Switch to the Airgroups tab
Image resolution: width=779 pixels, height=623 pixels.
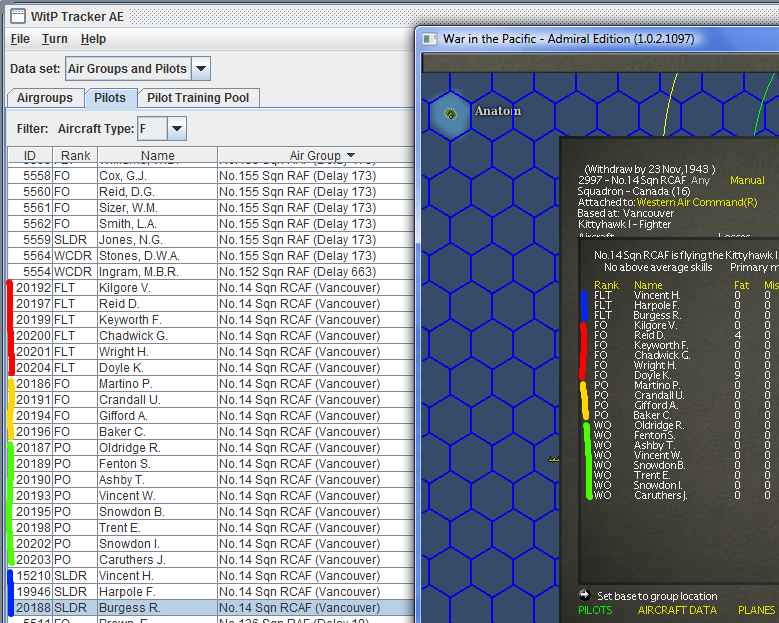click(45, 97)
